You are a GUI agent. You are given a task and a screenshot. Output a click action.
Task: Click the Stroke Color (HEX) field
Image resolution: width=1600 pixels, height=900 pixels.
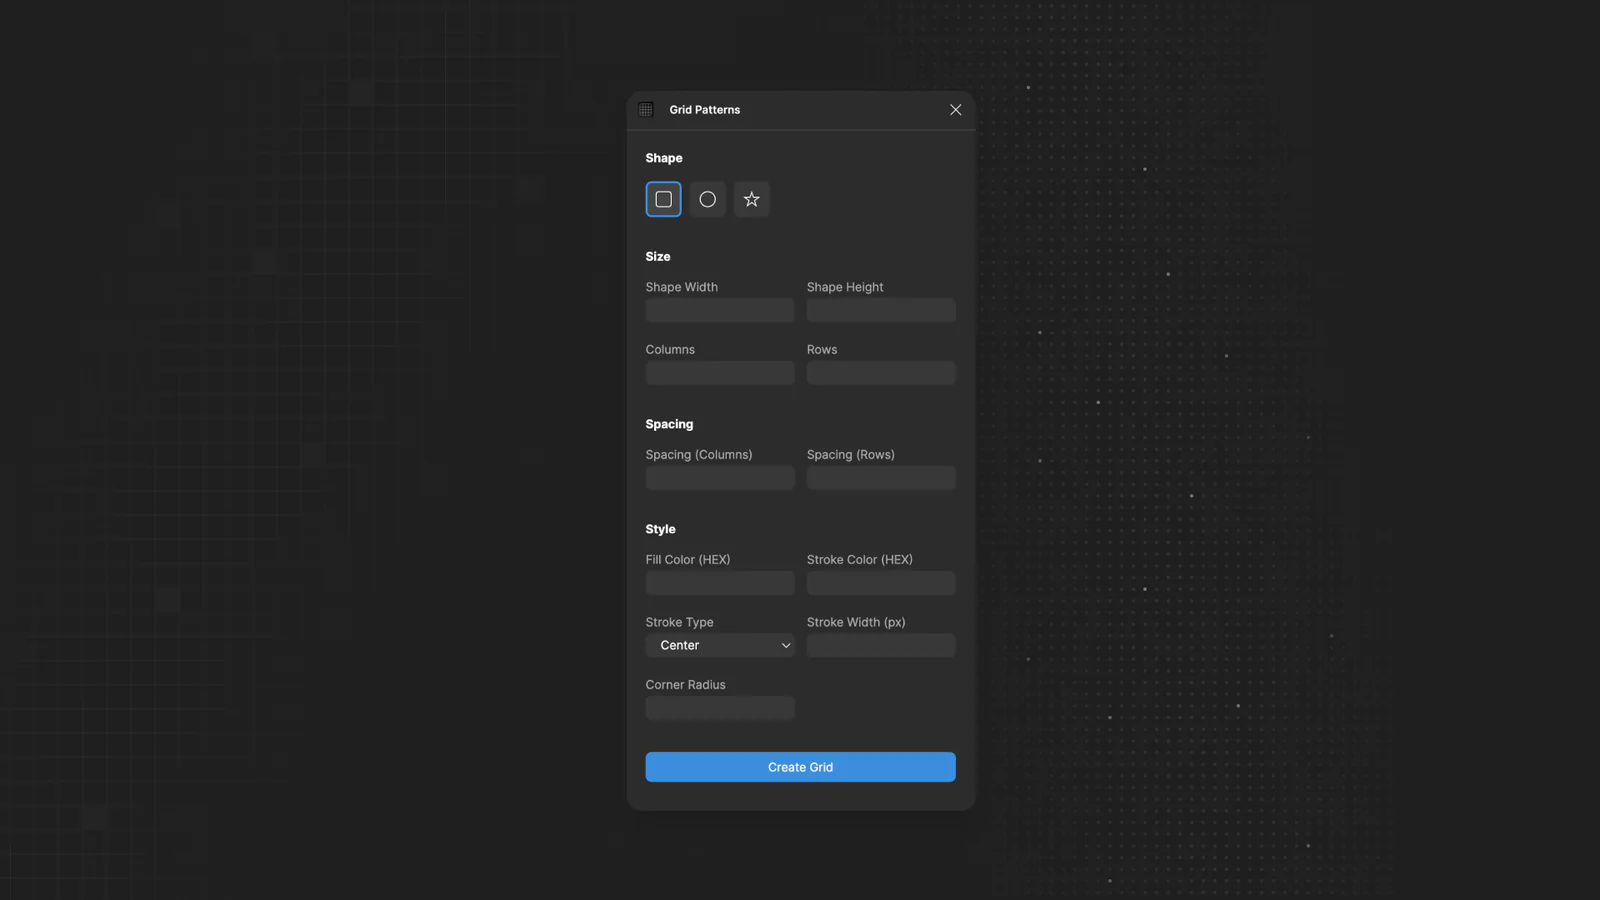click(x=881, y=583)
